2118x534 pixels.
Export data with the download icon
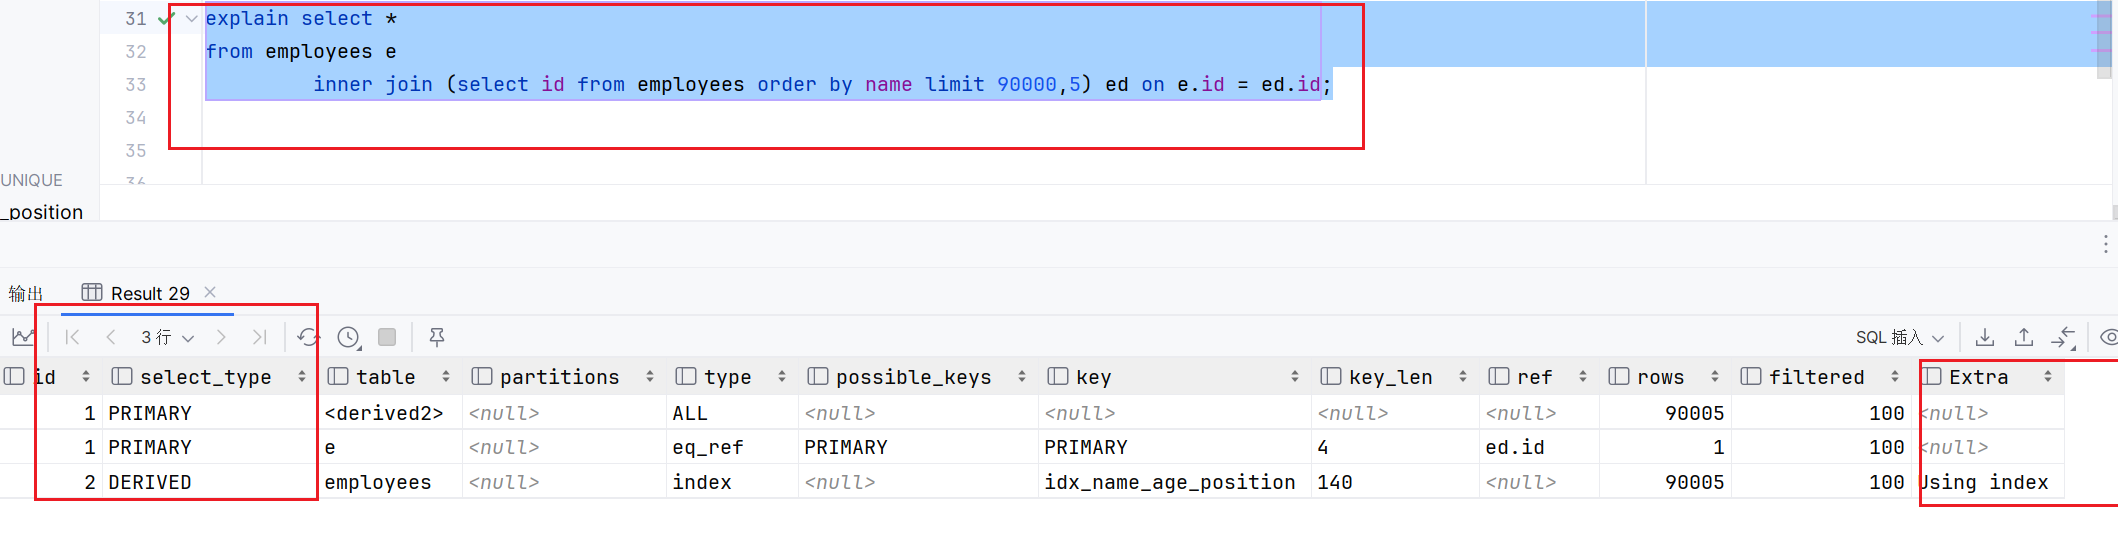point(1985,338)
